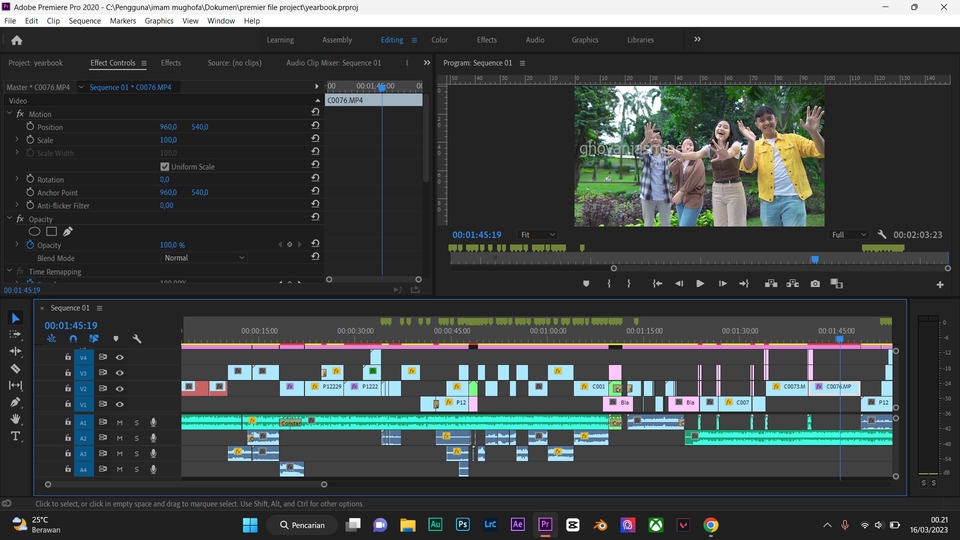Screen dimensions: 960x540
Task: Toggle Uniform Scale checkbox
Action: click(x=164, y=167)
